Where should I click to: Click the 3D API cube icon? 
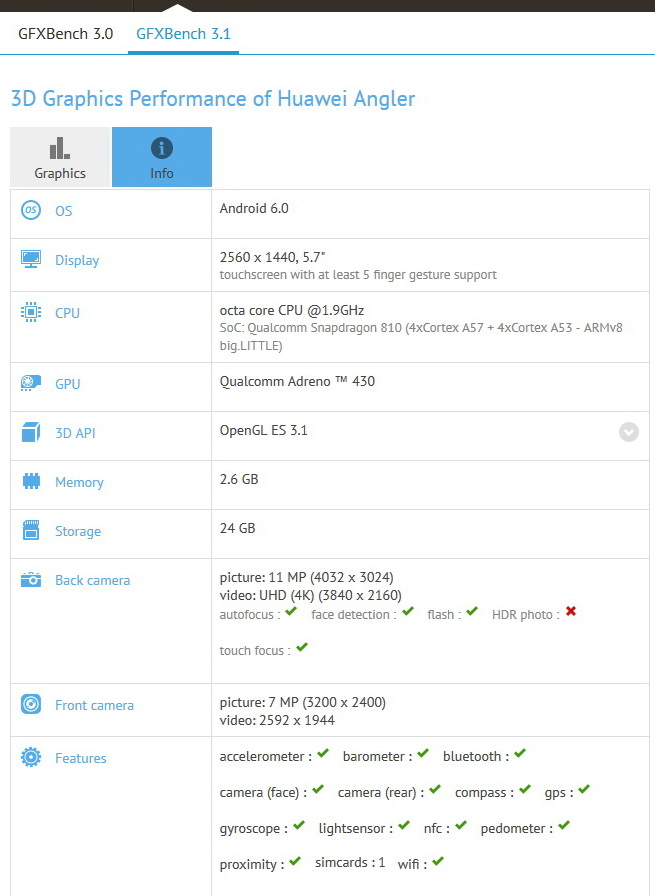pos(31,432)
